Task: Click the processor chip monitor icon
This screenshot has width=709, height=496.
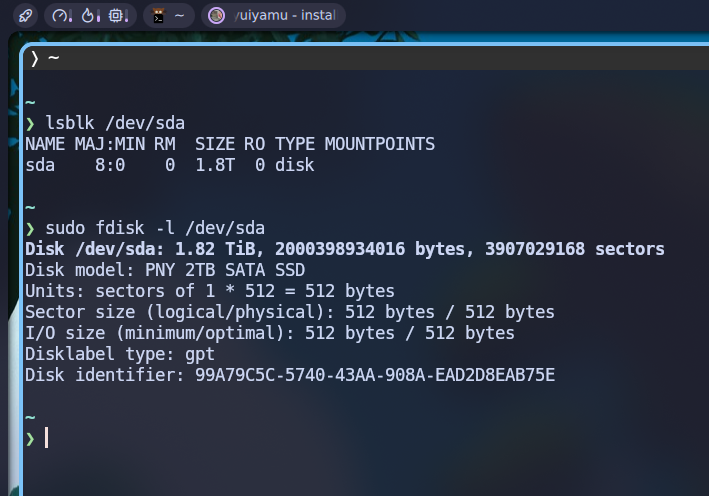Action: [x=116, y=16]
